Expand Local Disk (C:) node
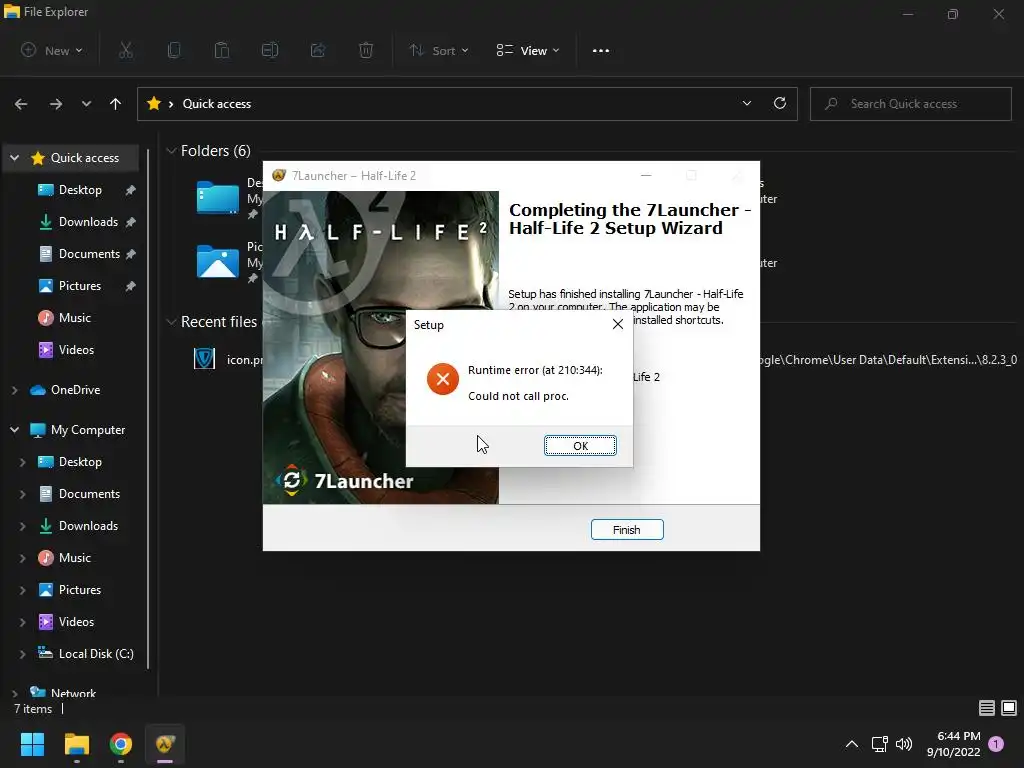Screen dimensions: 1024x768 pyautogui.click(x=22, y=654)
